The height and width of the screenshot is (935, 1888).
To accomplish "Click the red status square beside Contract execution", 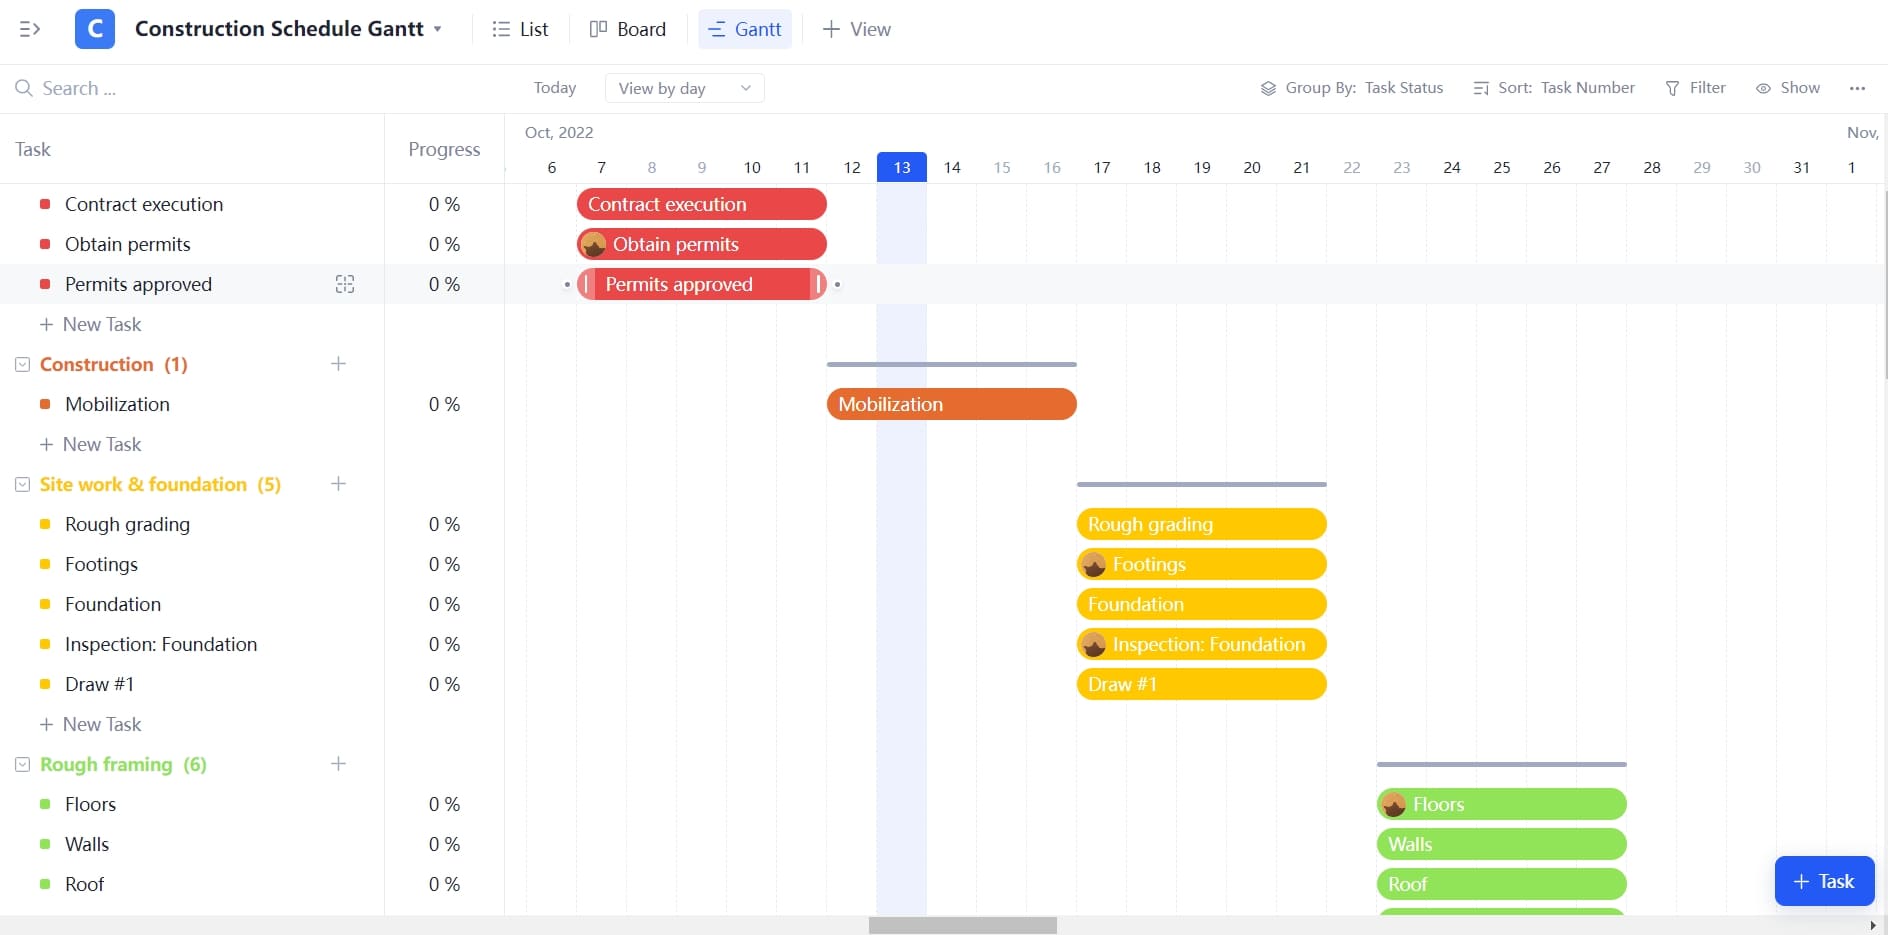I will (45, 203).
